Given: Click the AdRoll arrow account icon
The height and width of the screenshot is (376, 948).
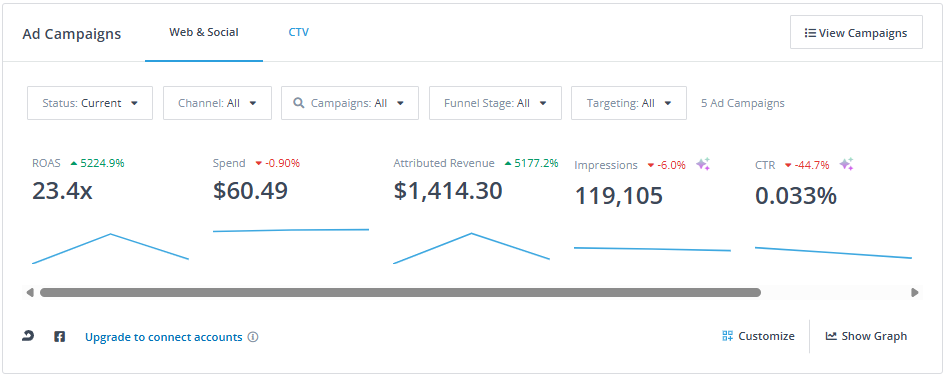Looking at the screenshot, I should (28, 336).
